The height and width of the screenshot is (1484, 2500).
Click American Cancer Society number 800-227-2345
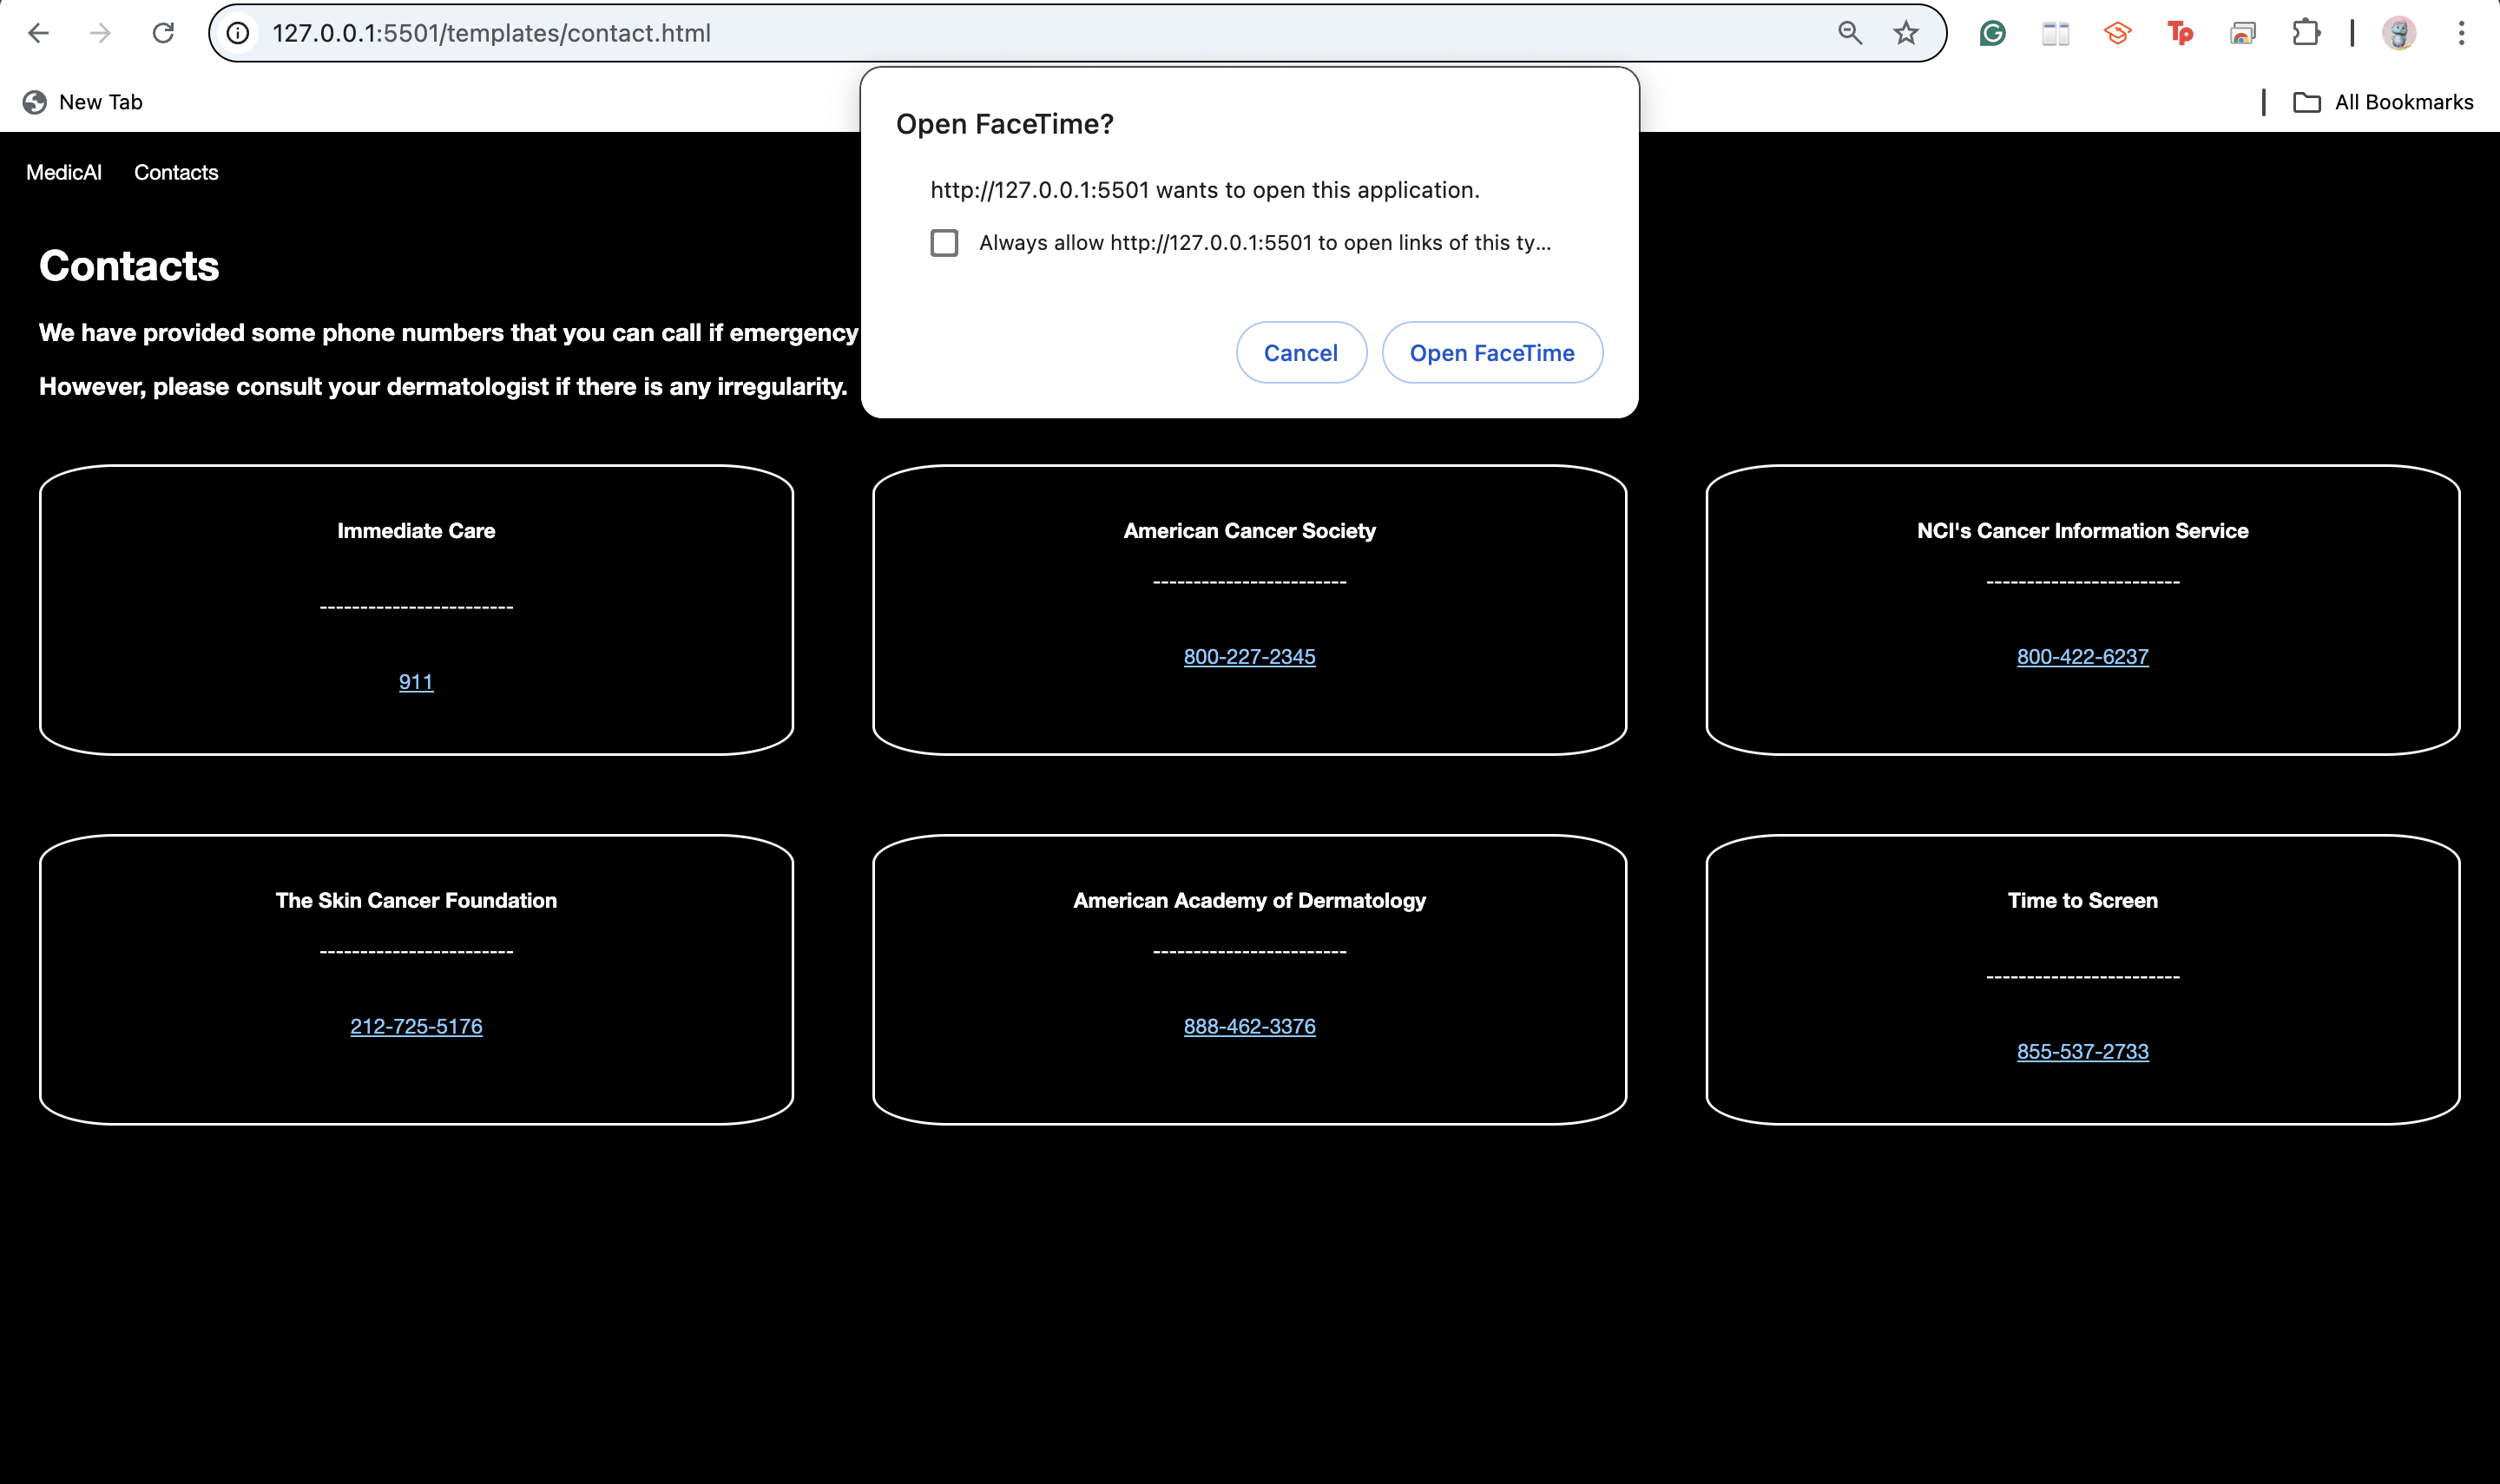click(1249, 657)
